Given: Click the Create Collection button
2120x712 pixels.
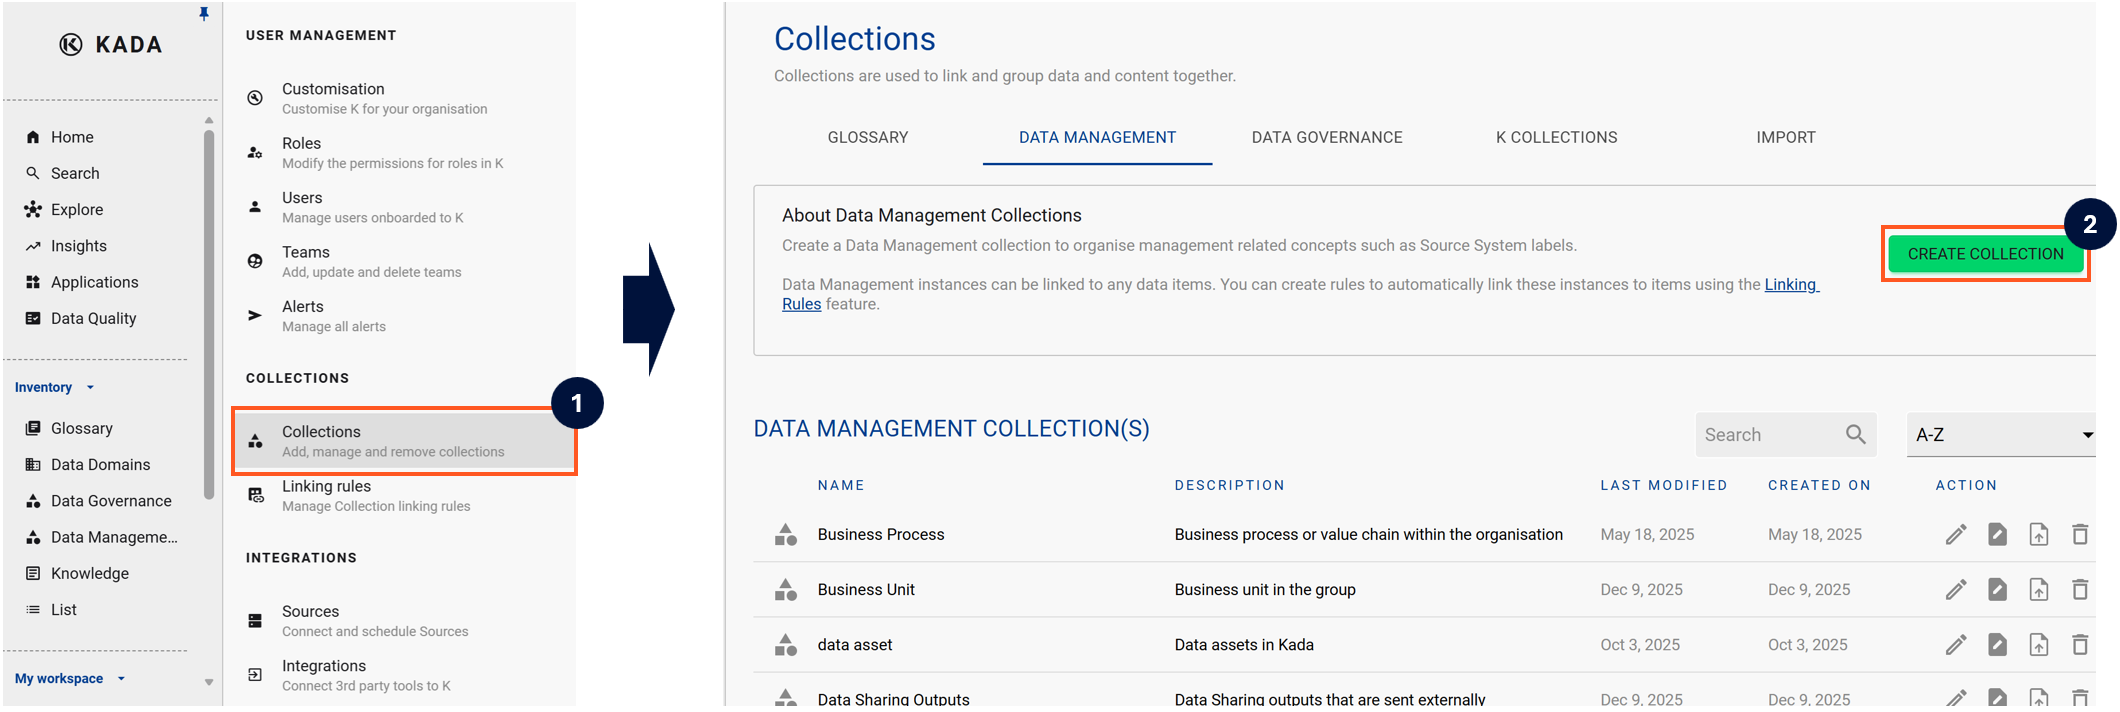Looking at the screenshot, I should pos(1985,254).
